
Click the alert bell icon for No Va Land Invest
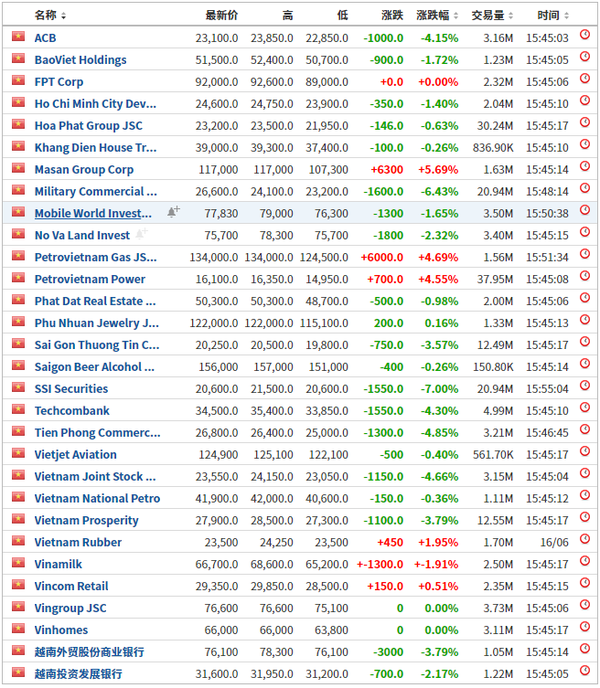pos(141,234)
